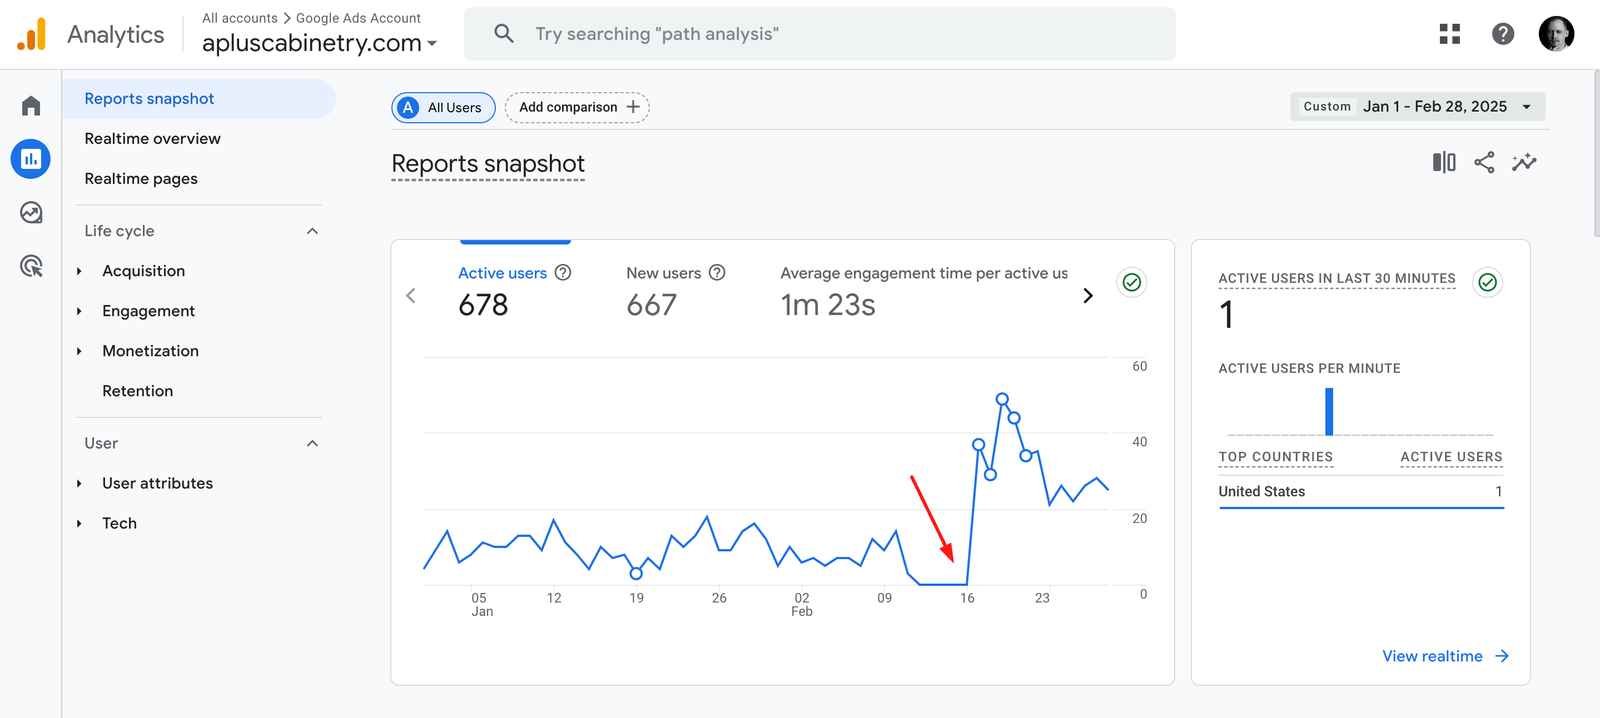Select the Realtime overview menu item

point(152,139)
